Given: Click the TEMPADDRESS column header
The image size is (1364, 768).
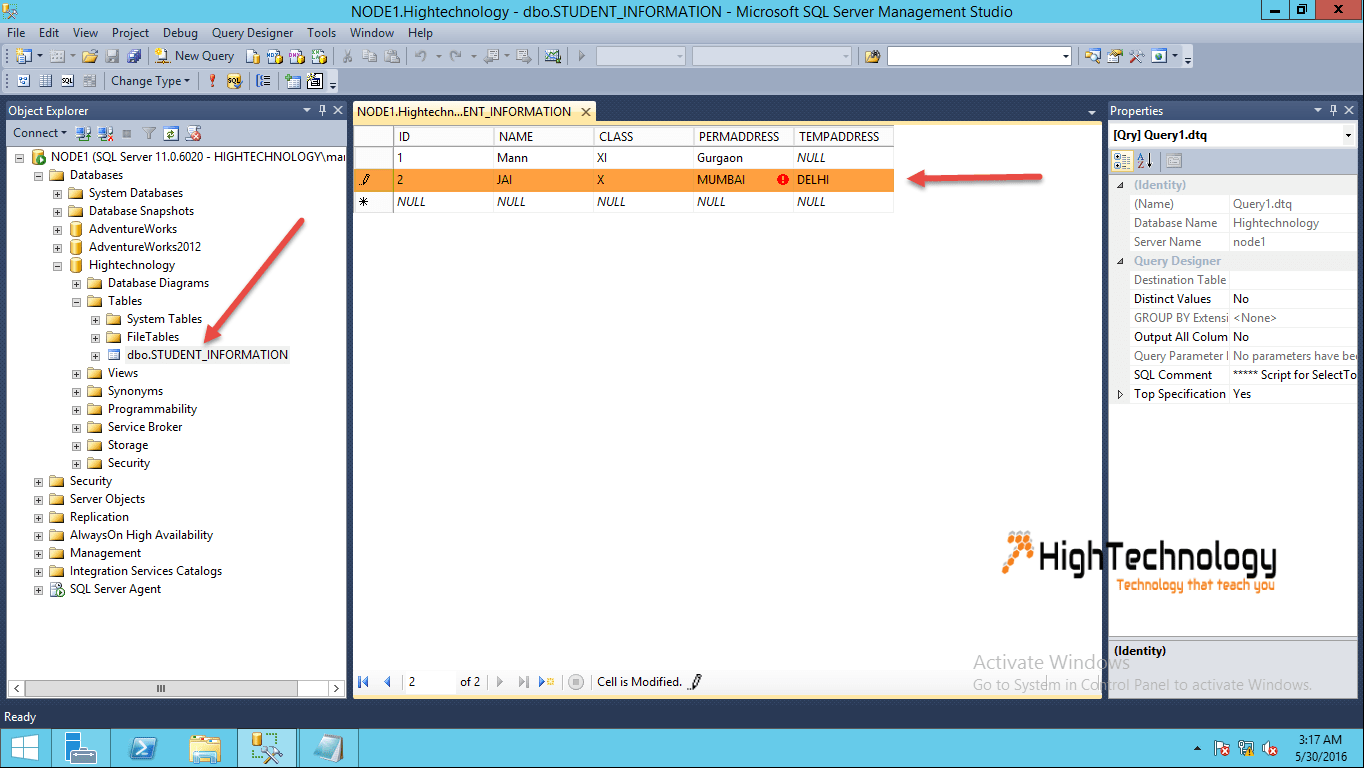Looking at the screenshot, I should [844, 136].
